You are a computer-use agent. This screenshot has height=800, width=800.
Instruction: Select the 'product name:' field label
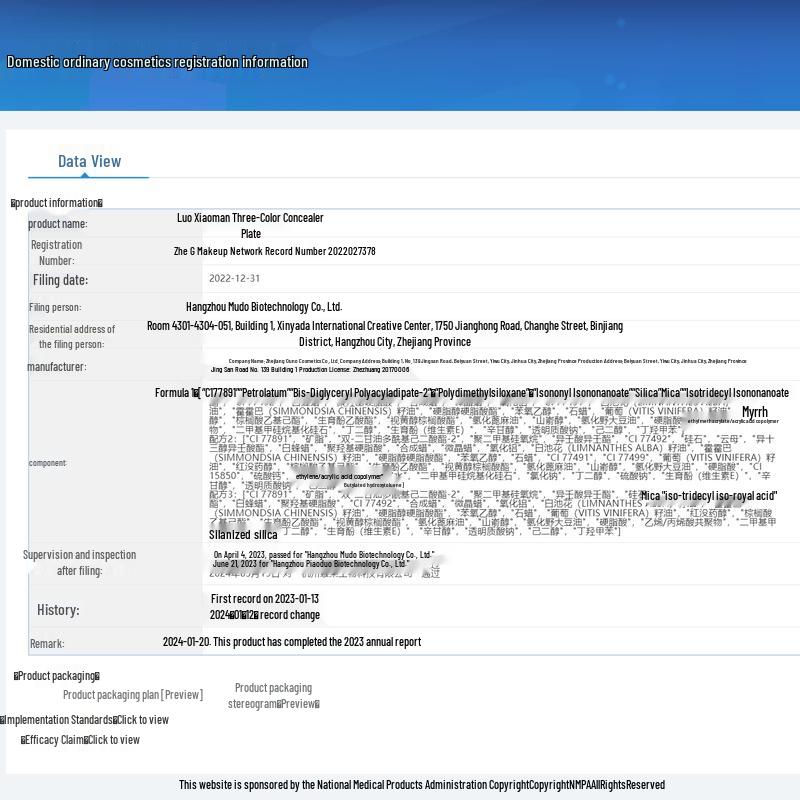pos(58,223)
